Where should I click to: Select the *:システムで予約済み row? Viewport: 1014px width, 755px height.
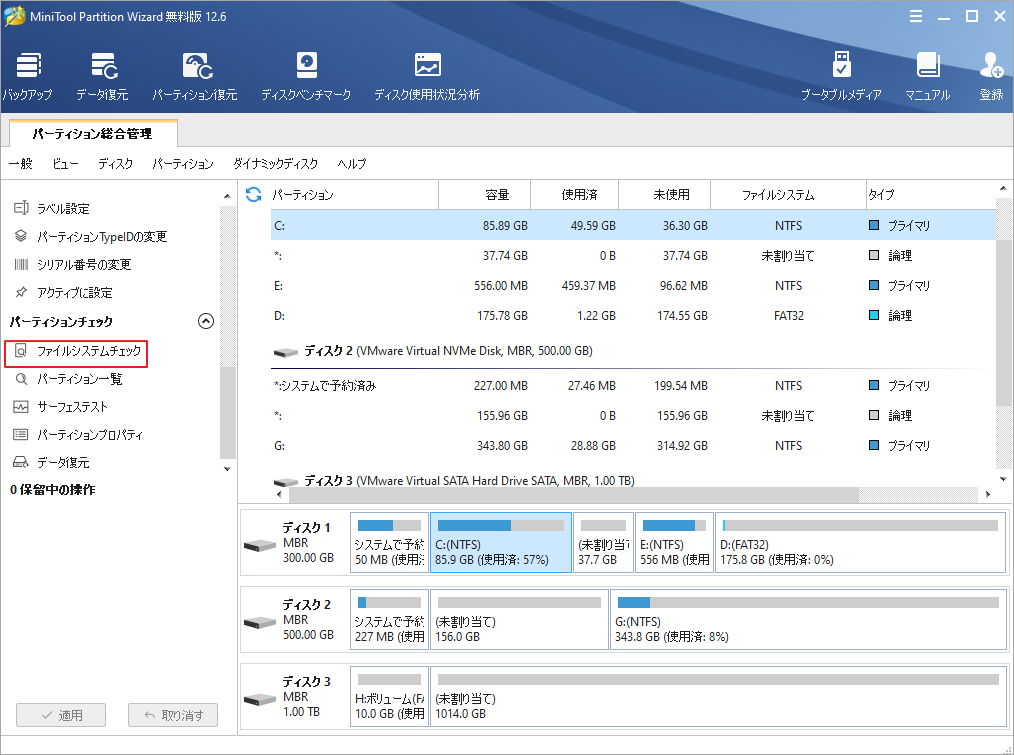(633, 386)
